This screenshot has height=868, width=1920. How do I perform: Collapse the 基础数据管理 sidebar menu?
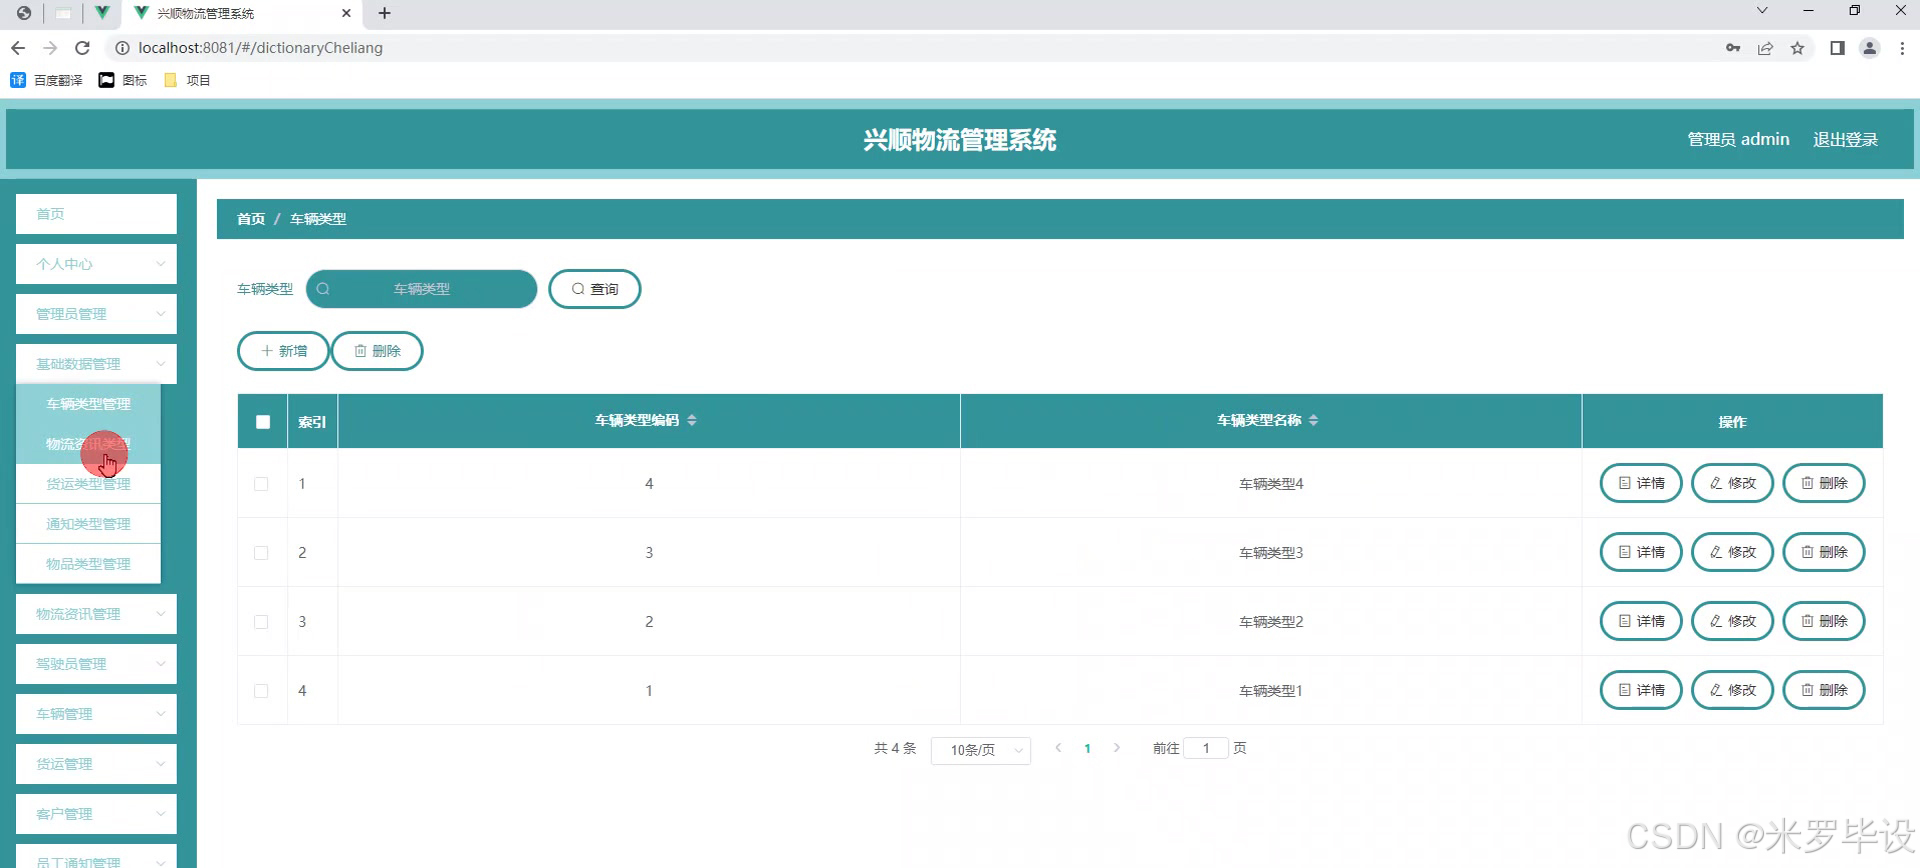pos(96,364)
